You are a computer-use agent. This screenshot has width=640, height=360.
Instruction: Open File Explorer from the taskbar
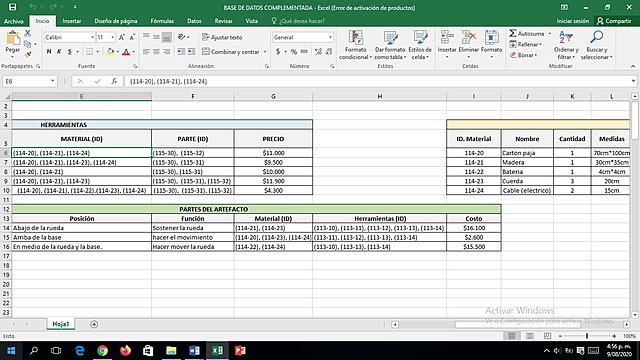(171, 351)
